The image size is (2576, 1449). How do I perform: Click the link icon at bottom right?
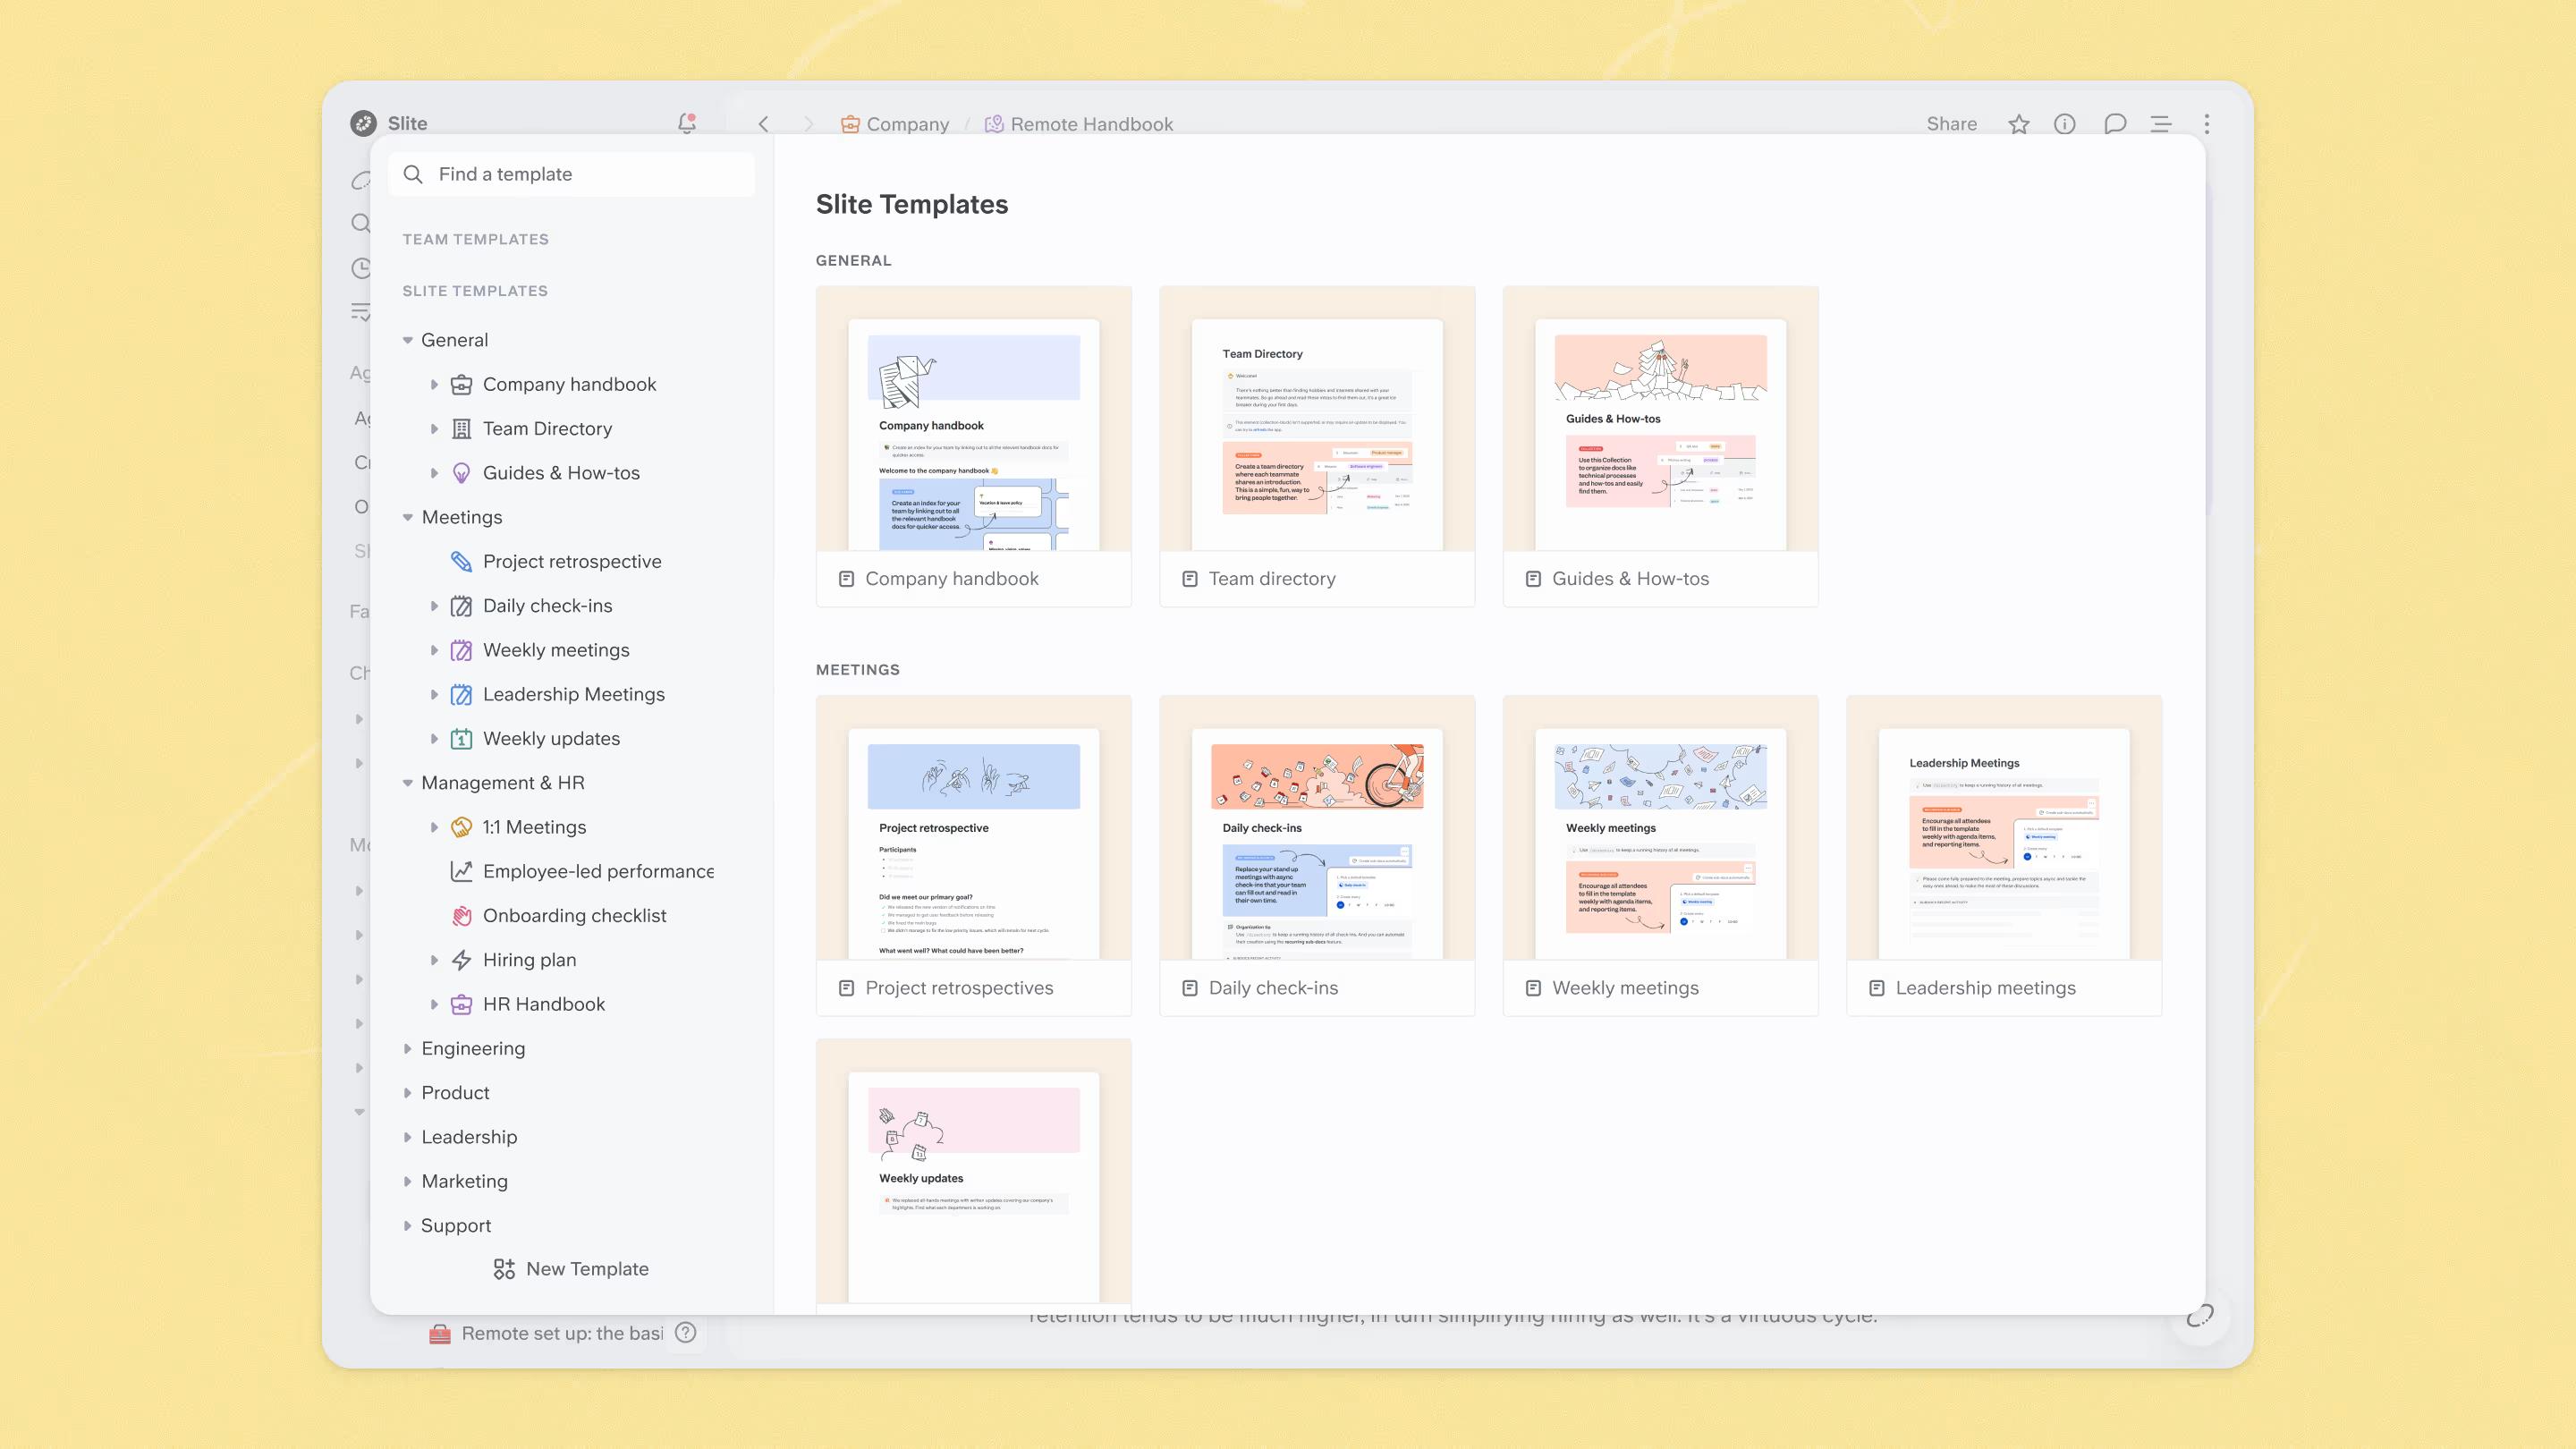[2199, 1316]
